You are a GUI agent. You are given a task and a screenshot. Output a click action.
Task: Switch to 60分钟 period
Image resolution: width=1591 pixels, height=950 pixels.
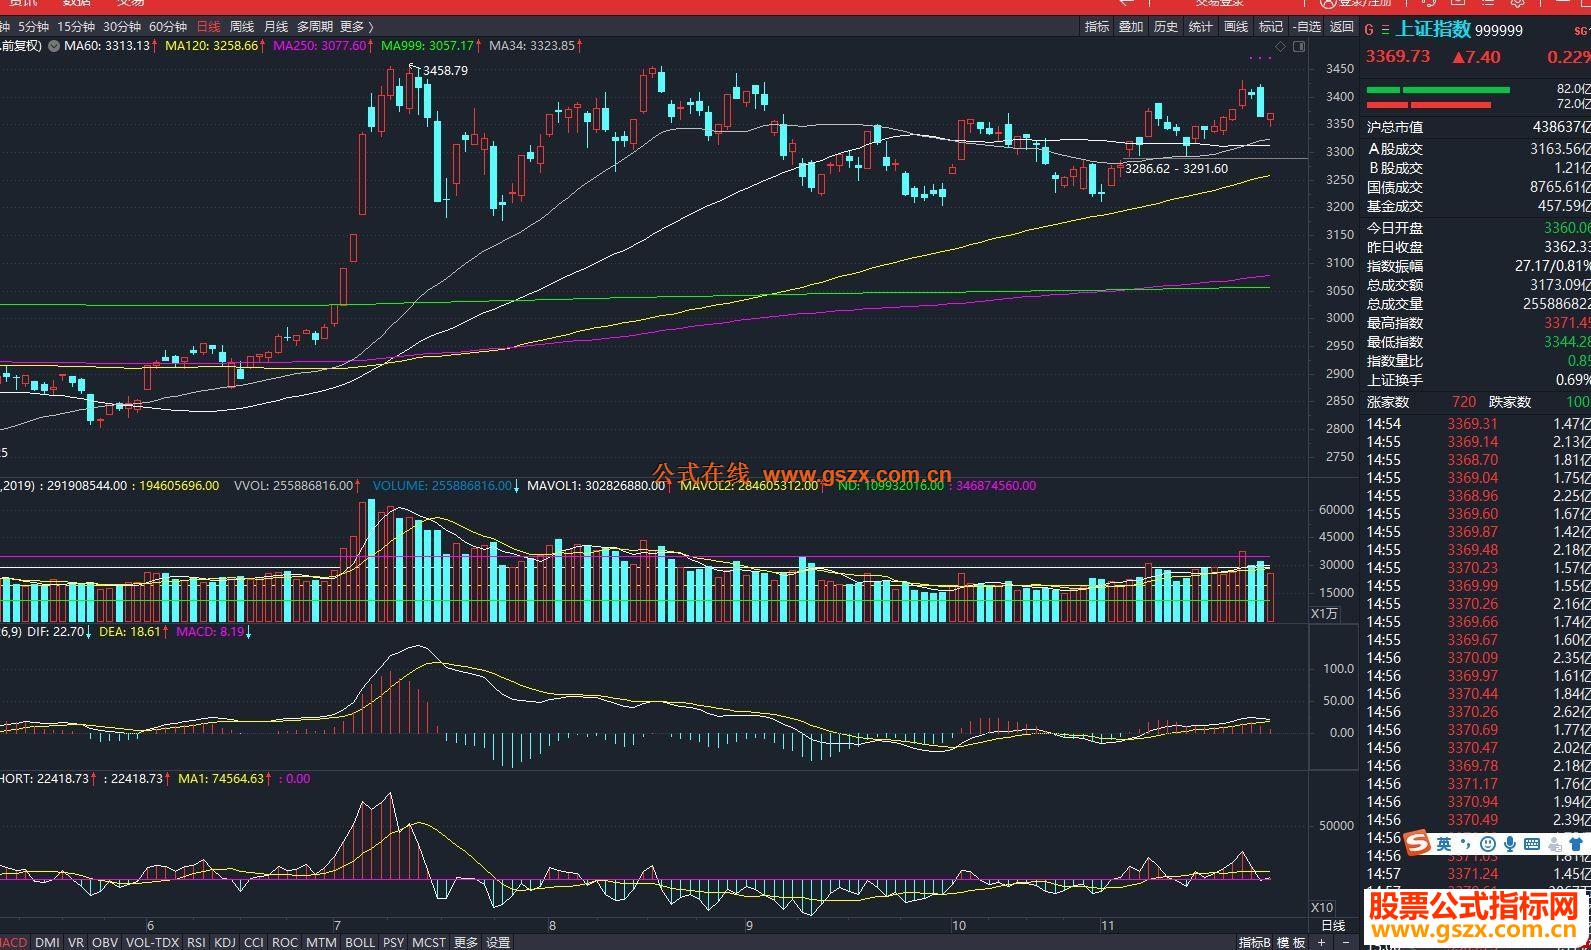click(x=167, y=27)
